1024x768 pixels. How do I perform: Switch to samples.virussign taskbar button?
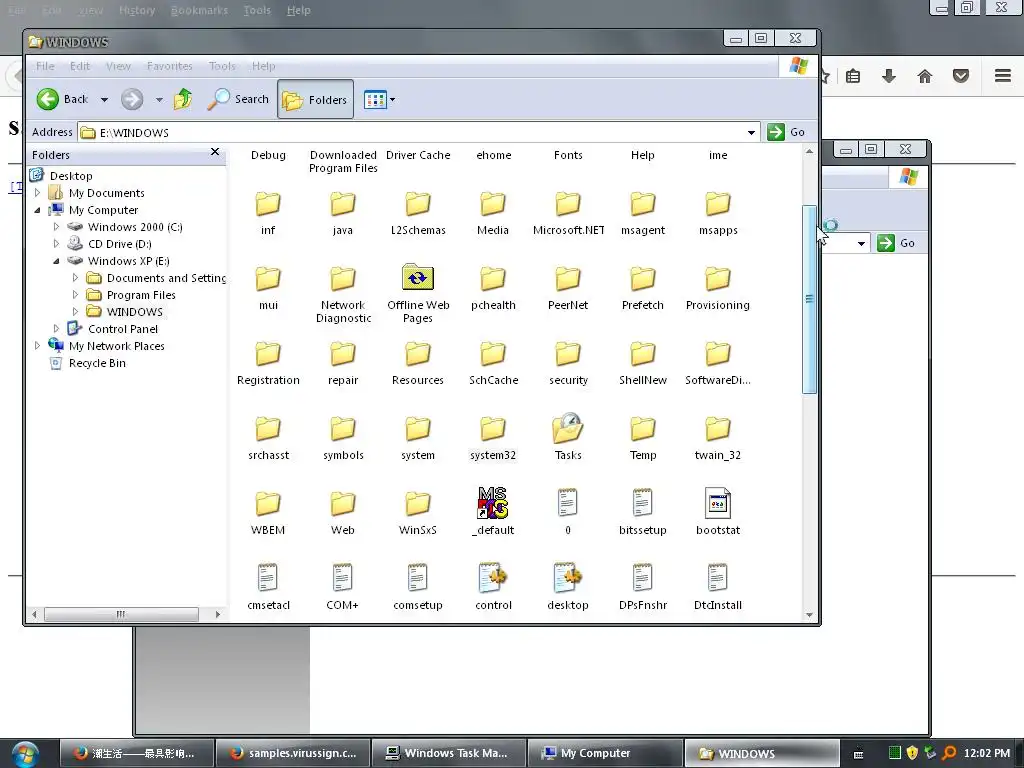pos(293,753)
